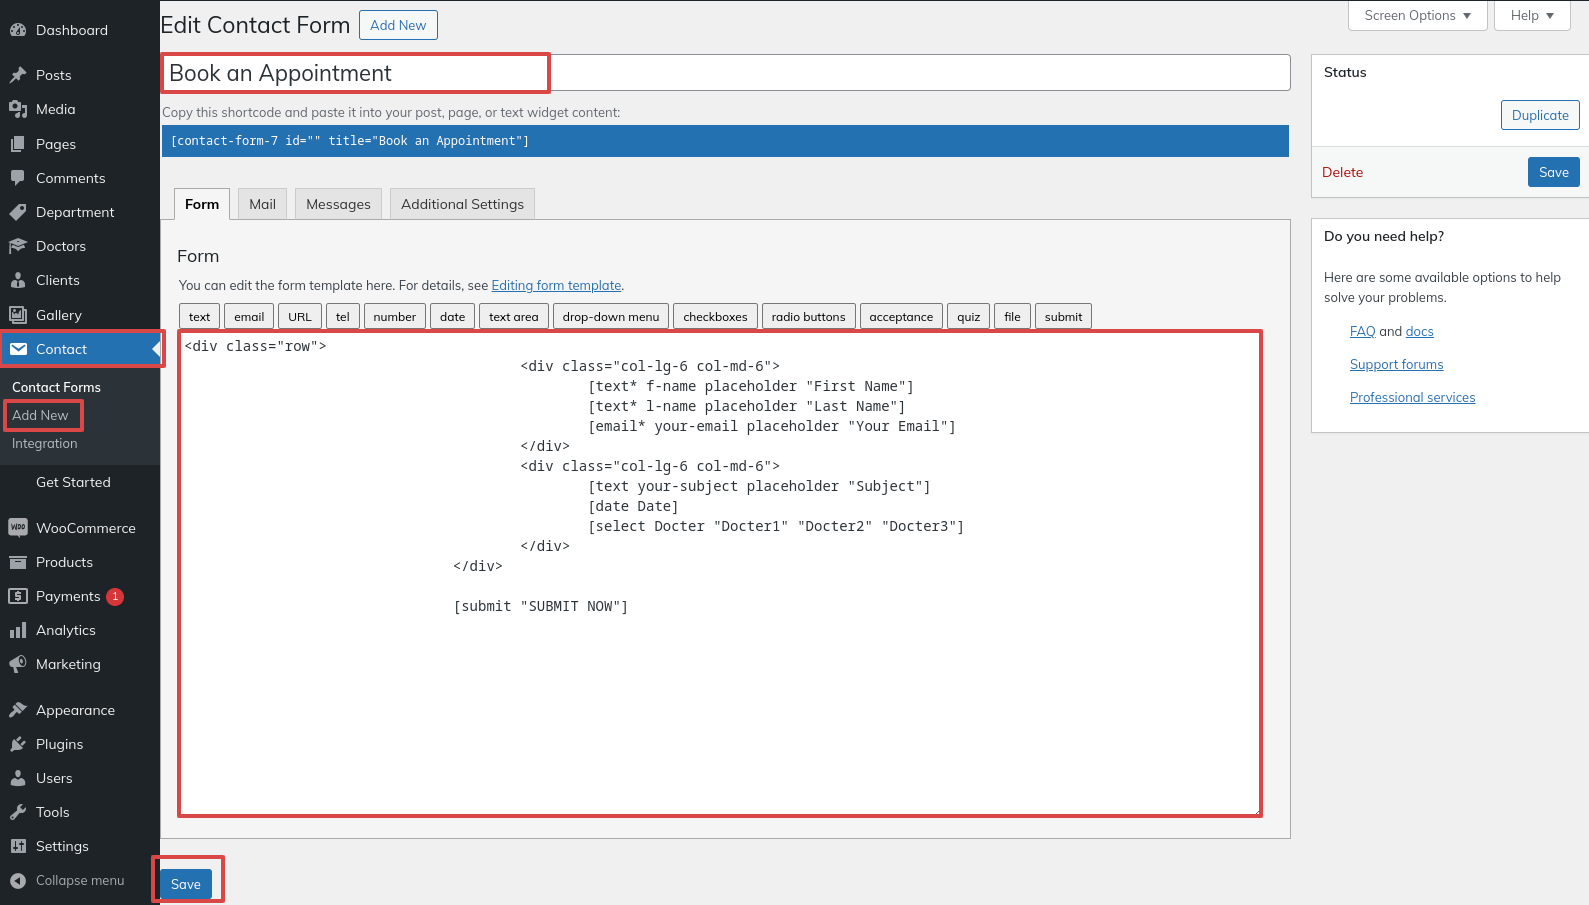
Task: Click the Plugins plug icon
Action: [18, 744]
